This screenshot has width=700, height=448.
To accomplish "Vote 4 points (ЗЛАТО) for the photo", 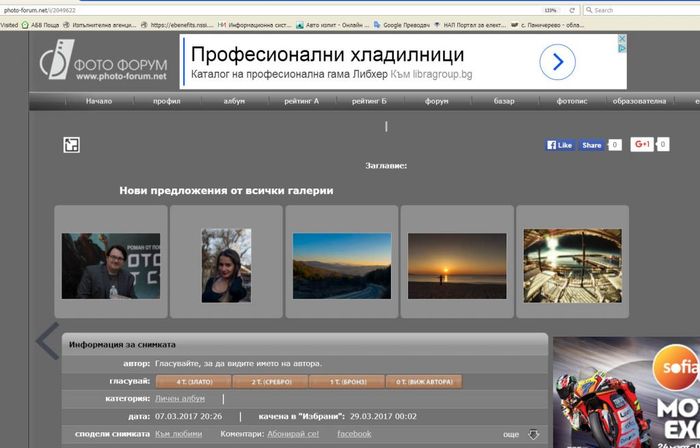I will pyautogui.click(x=193, y=381).
